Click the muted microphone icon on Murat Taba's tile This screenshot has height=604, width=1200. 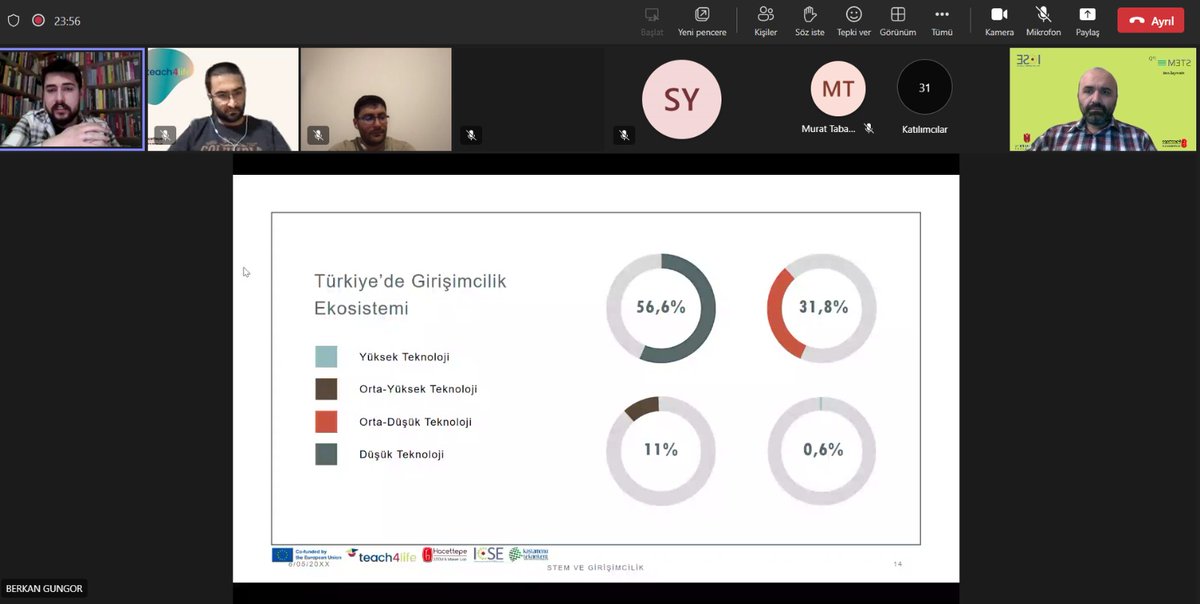(x=869, y=129)
